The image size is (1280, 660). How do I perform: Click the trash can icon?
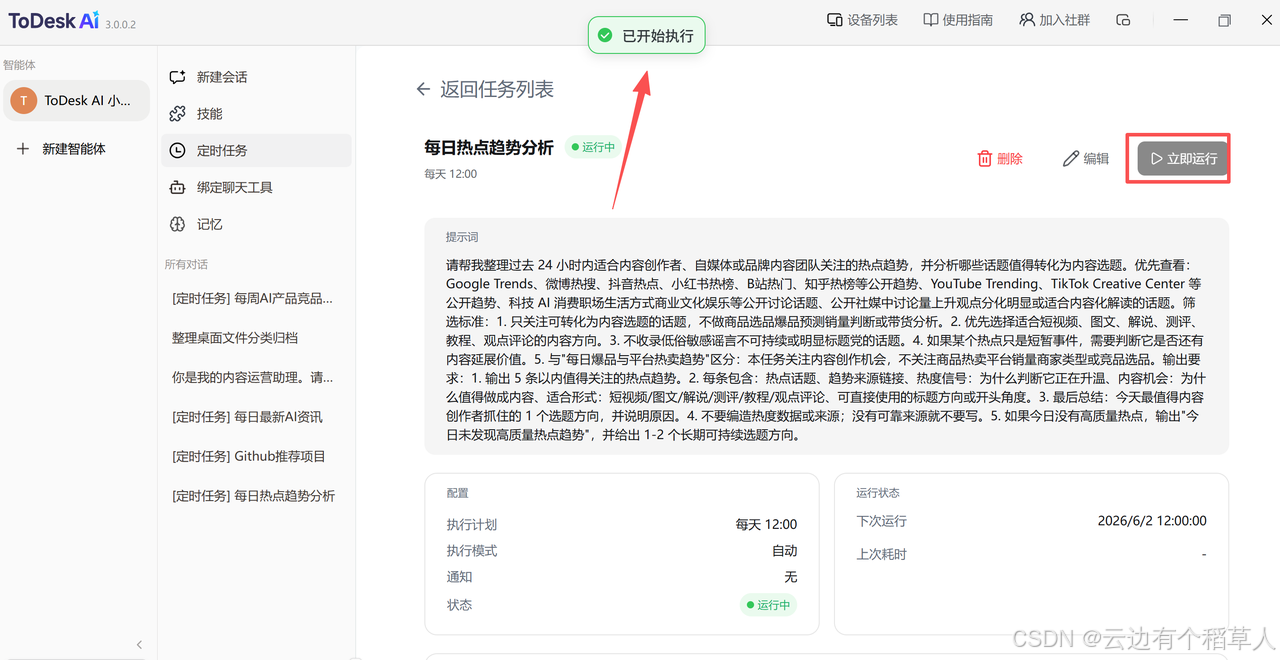pyautogui.click(x=985, y=158)
